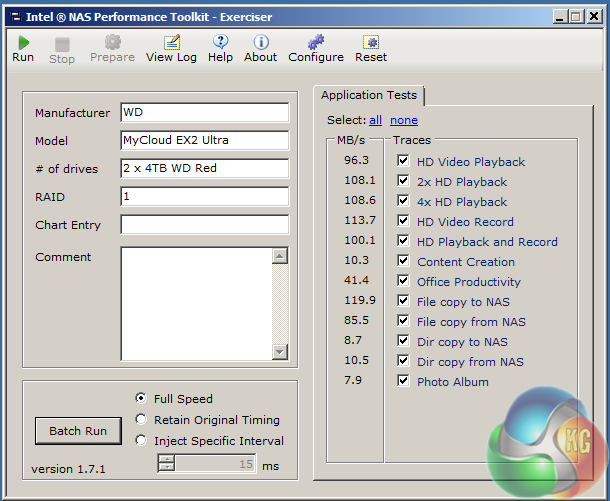Screen dimensions: 610x501
Task: Click the Prepare gear icon
Action: click(112, 42)
